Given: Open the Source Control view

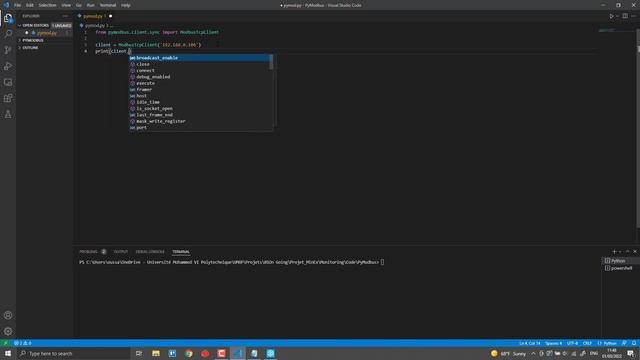Looking at the screenshot, I should pyautogui.click(x=8, y=50).
